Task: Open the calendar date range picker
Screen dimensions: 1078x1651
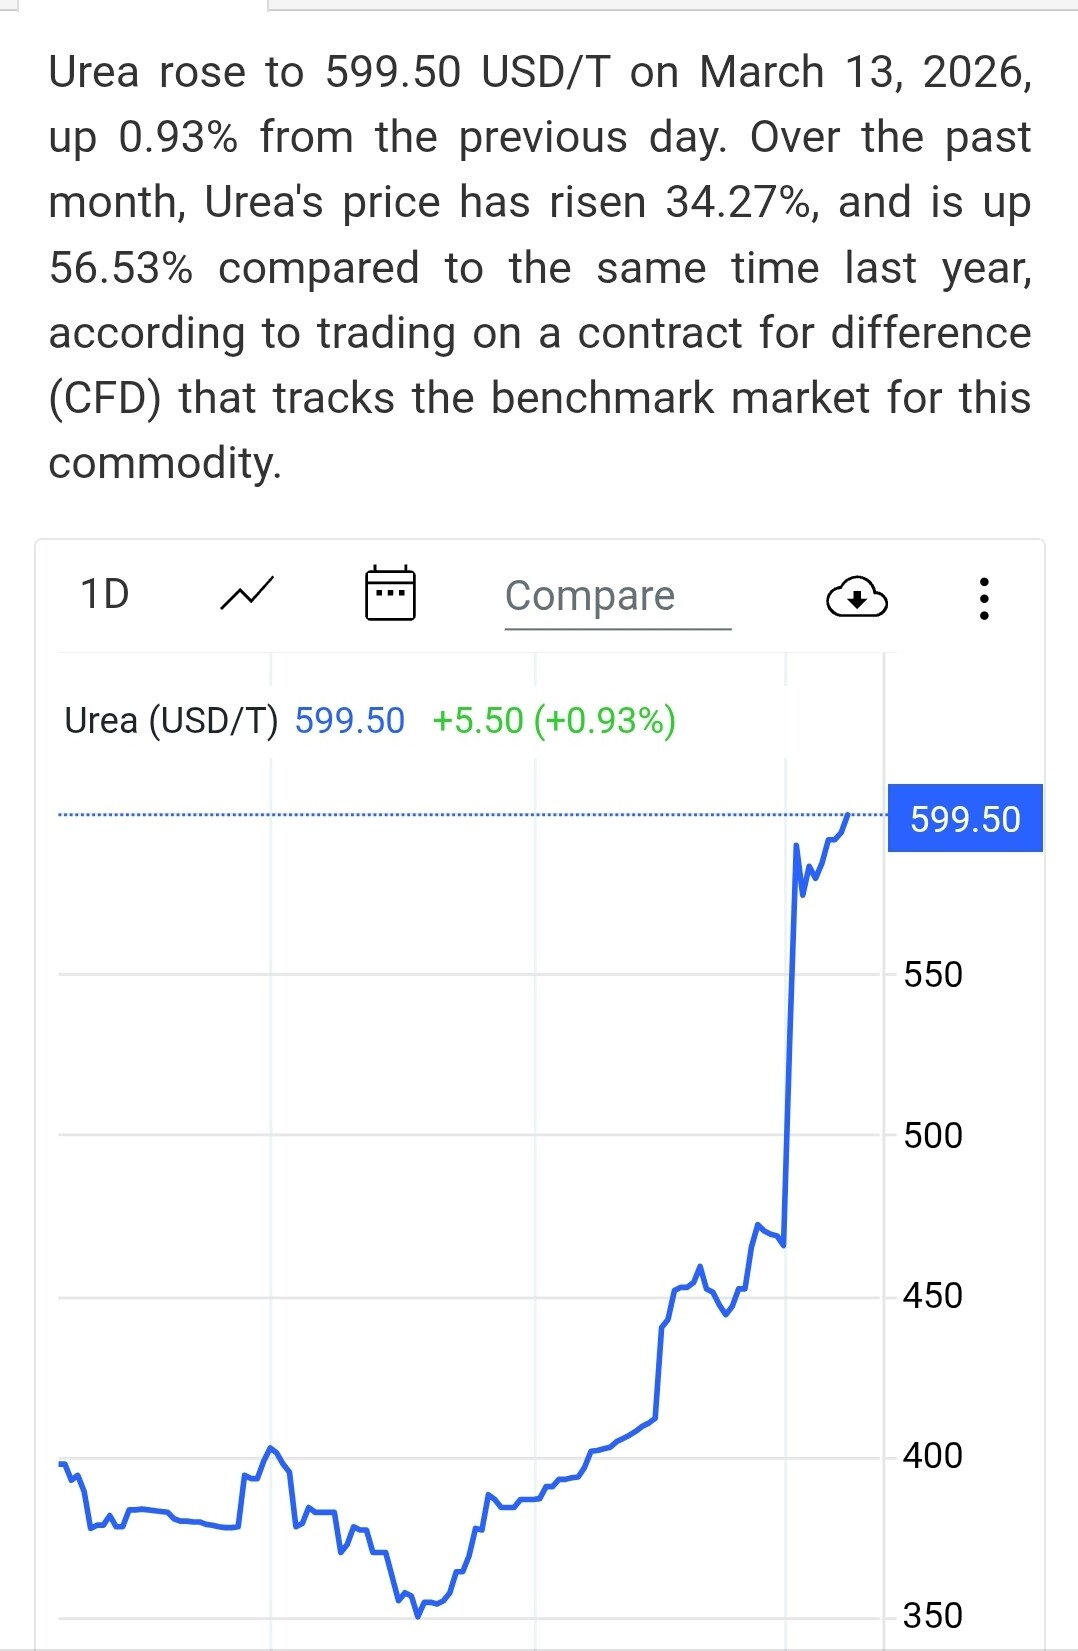Action: coord(390,594)
